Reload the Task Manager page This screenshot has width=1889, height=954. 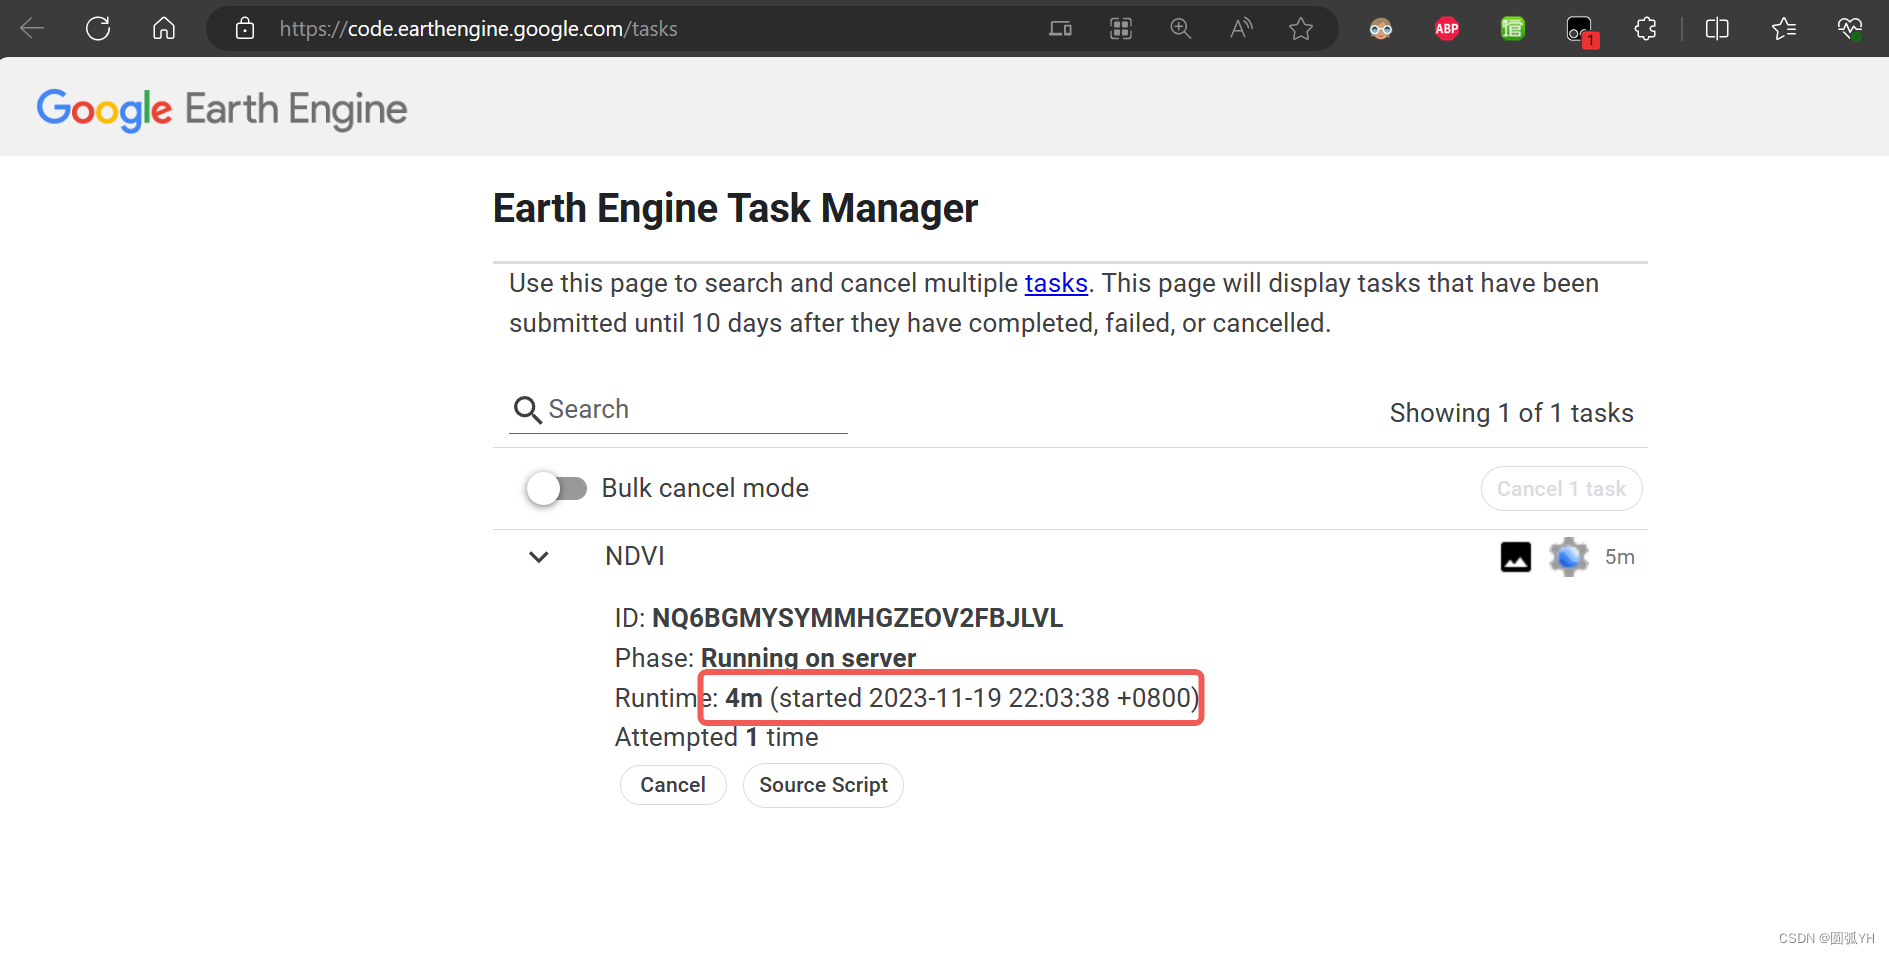pyautogui.click(x=97, y=28)
